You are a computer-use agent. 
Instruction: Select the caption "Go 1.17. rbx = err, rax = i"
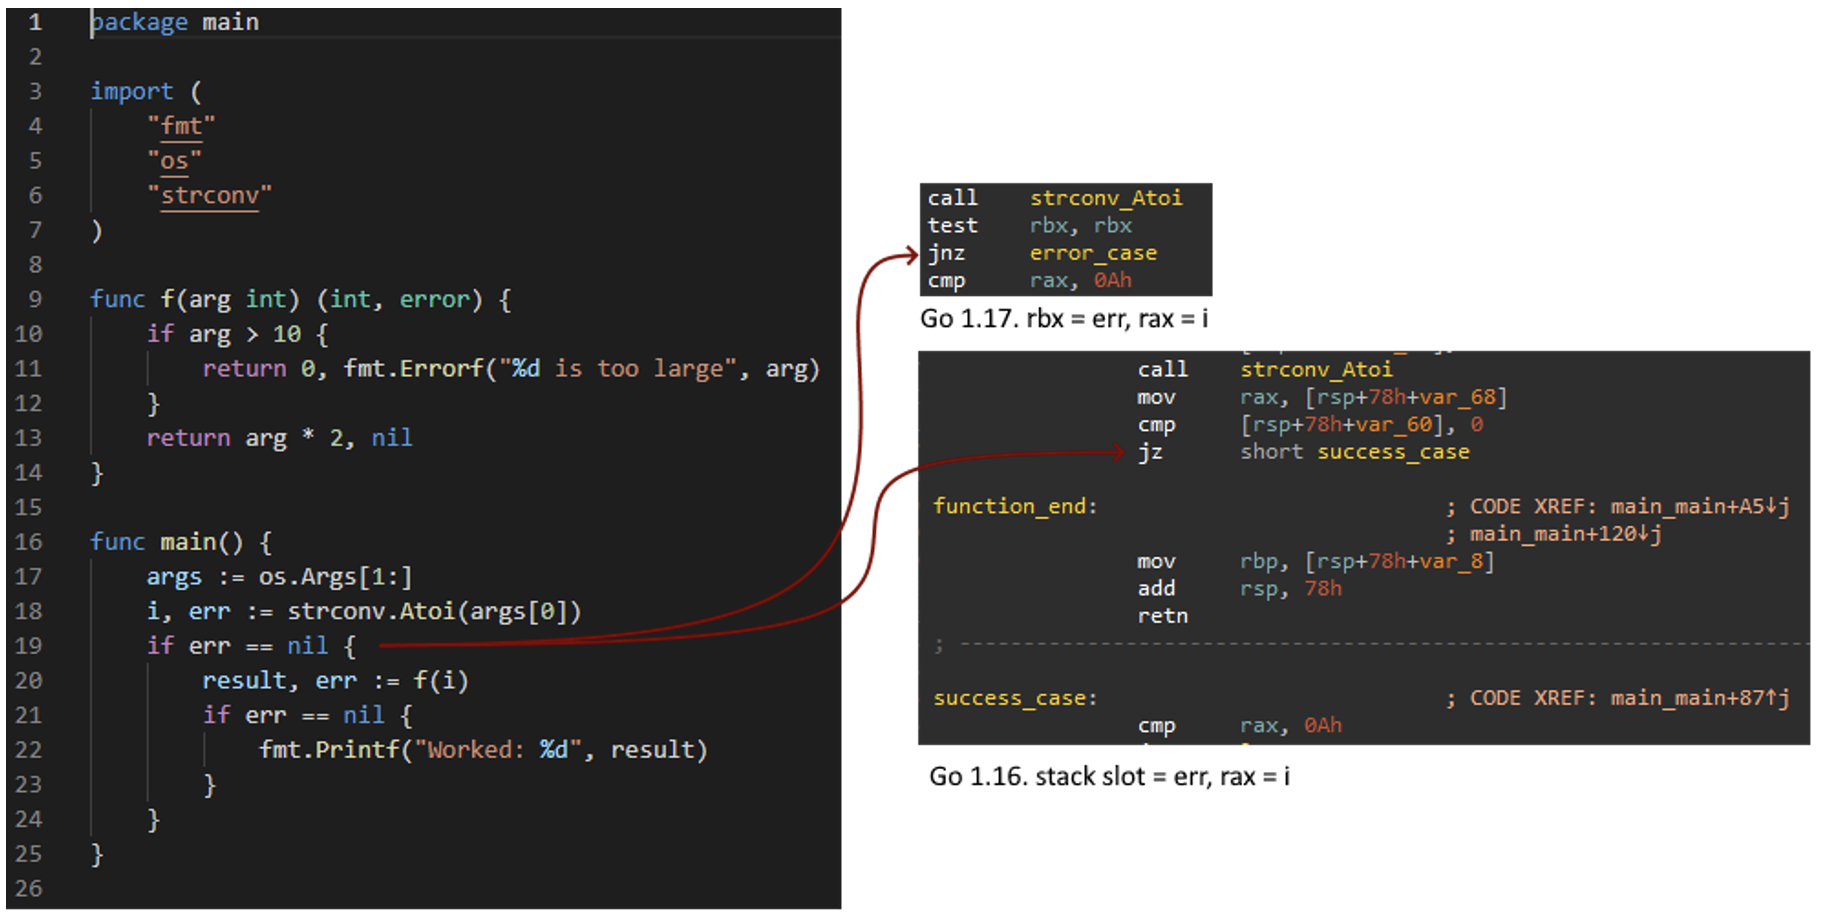(x=1063, y=318)
